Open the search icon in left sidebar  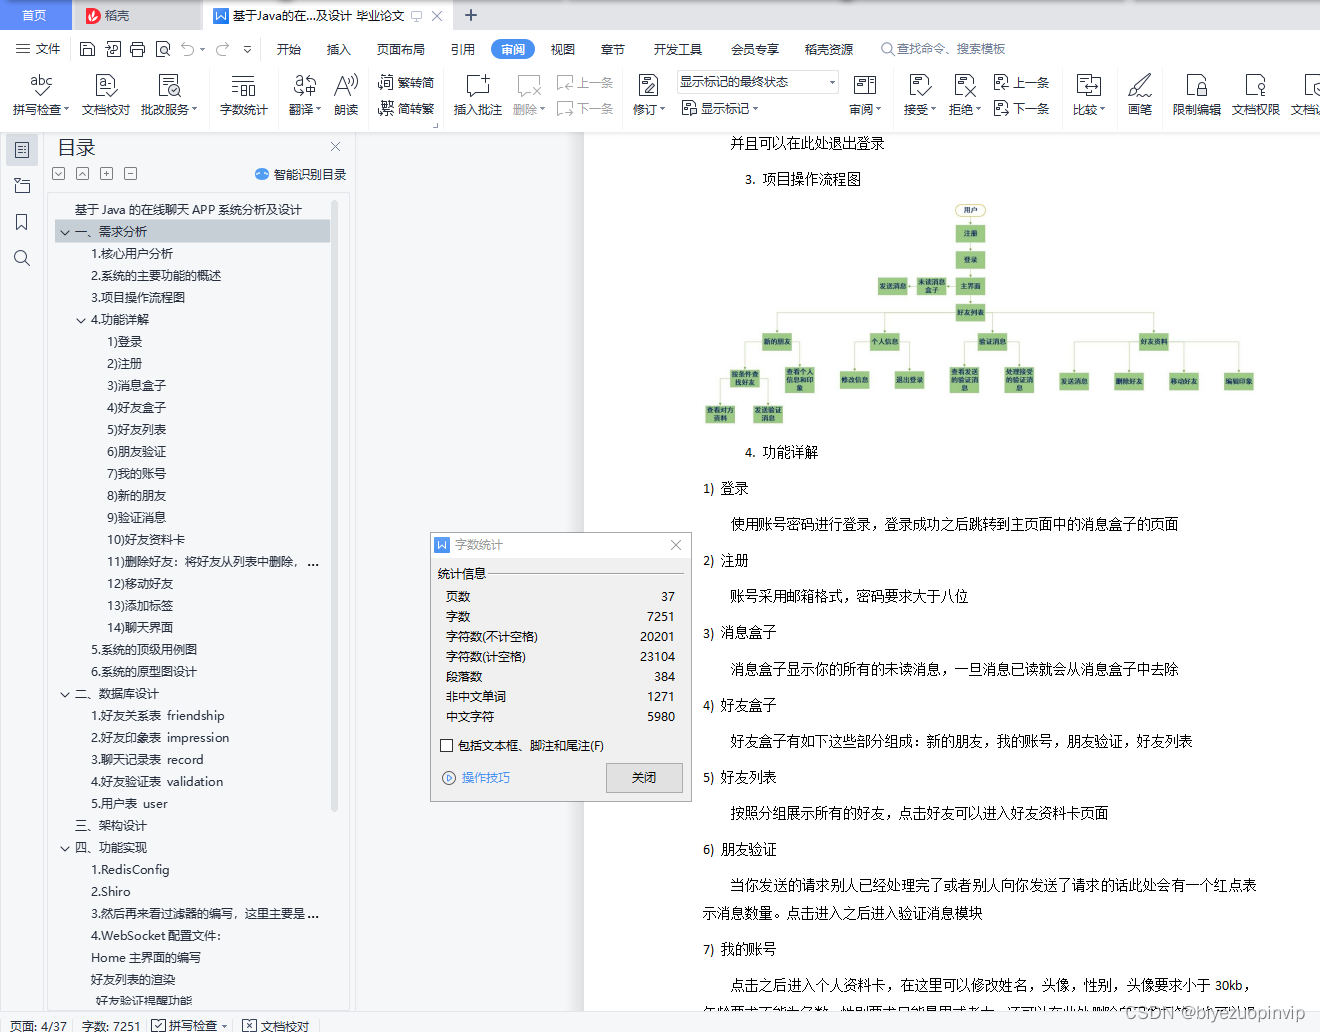point(22,258)
